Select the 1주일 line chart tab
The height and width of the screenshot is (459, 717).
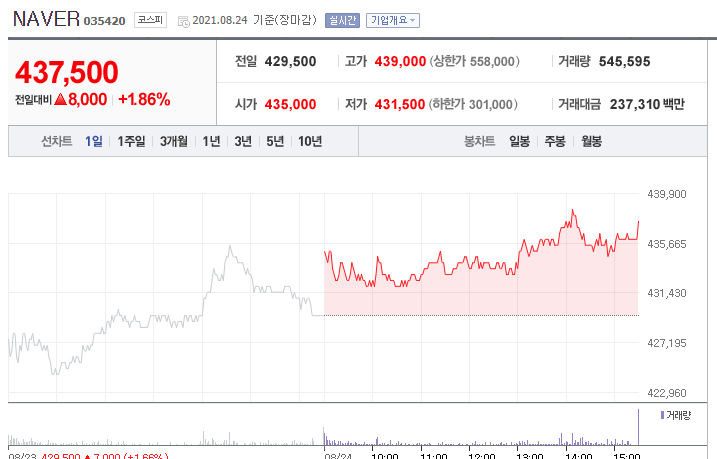[131, 141]
